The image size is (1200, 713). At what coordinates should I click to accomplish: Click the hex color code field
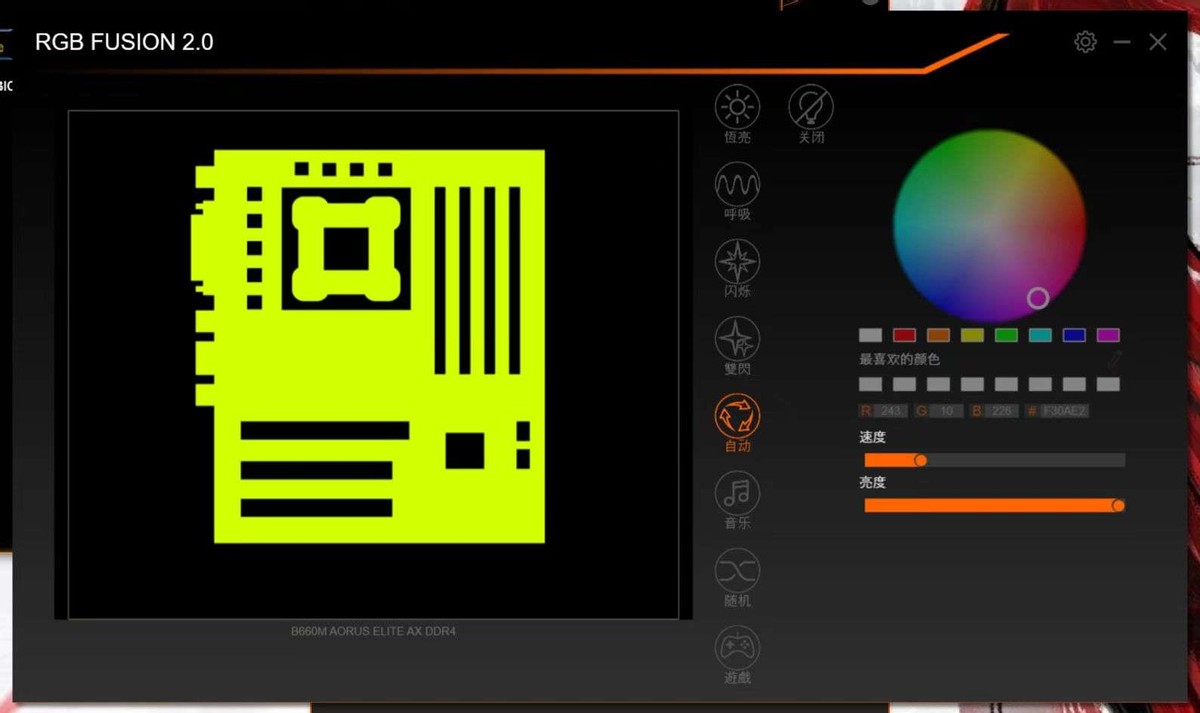[1064, 411]
